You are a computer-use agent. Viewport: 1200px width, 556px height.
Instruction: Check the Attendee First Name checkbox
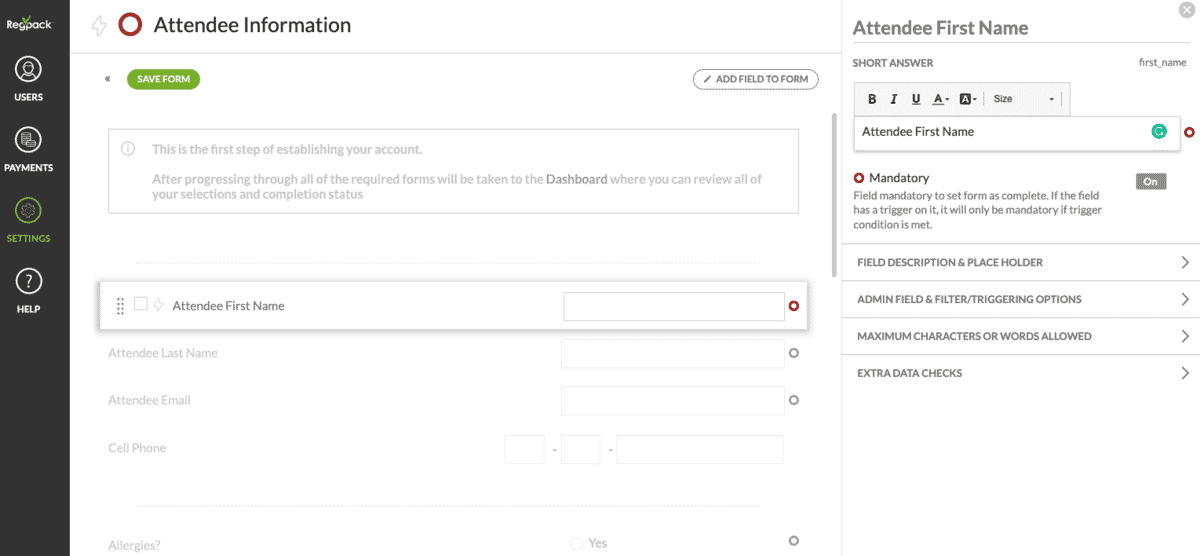click(x=141, y=304)
